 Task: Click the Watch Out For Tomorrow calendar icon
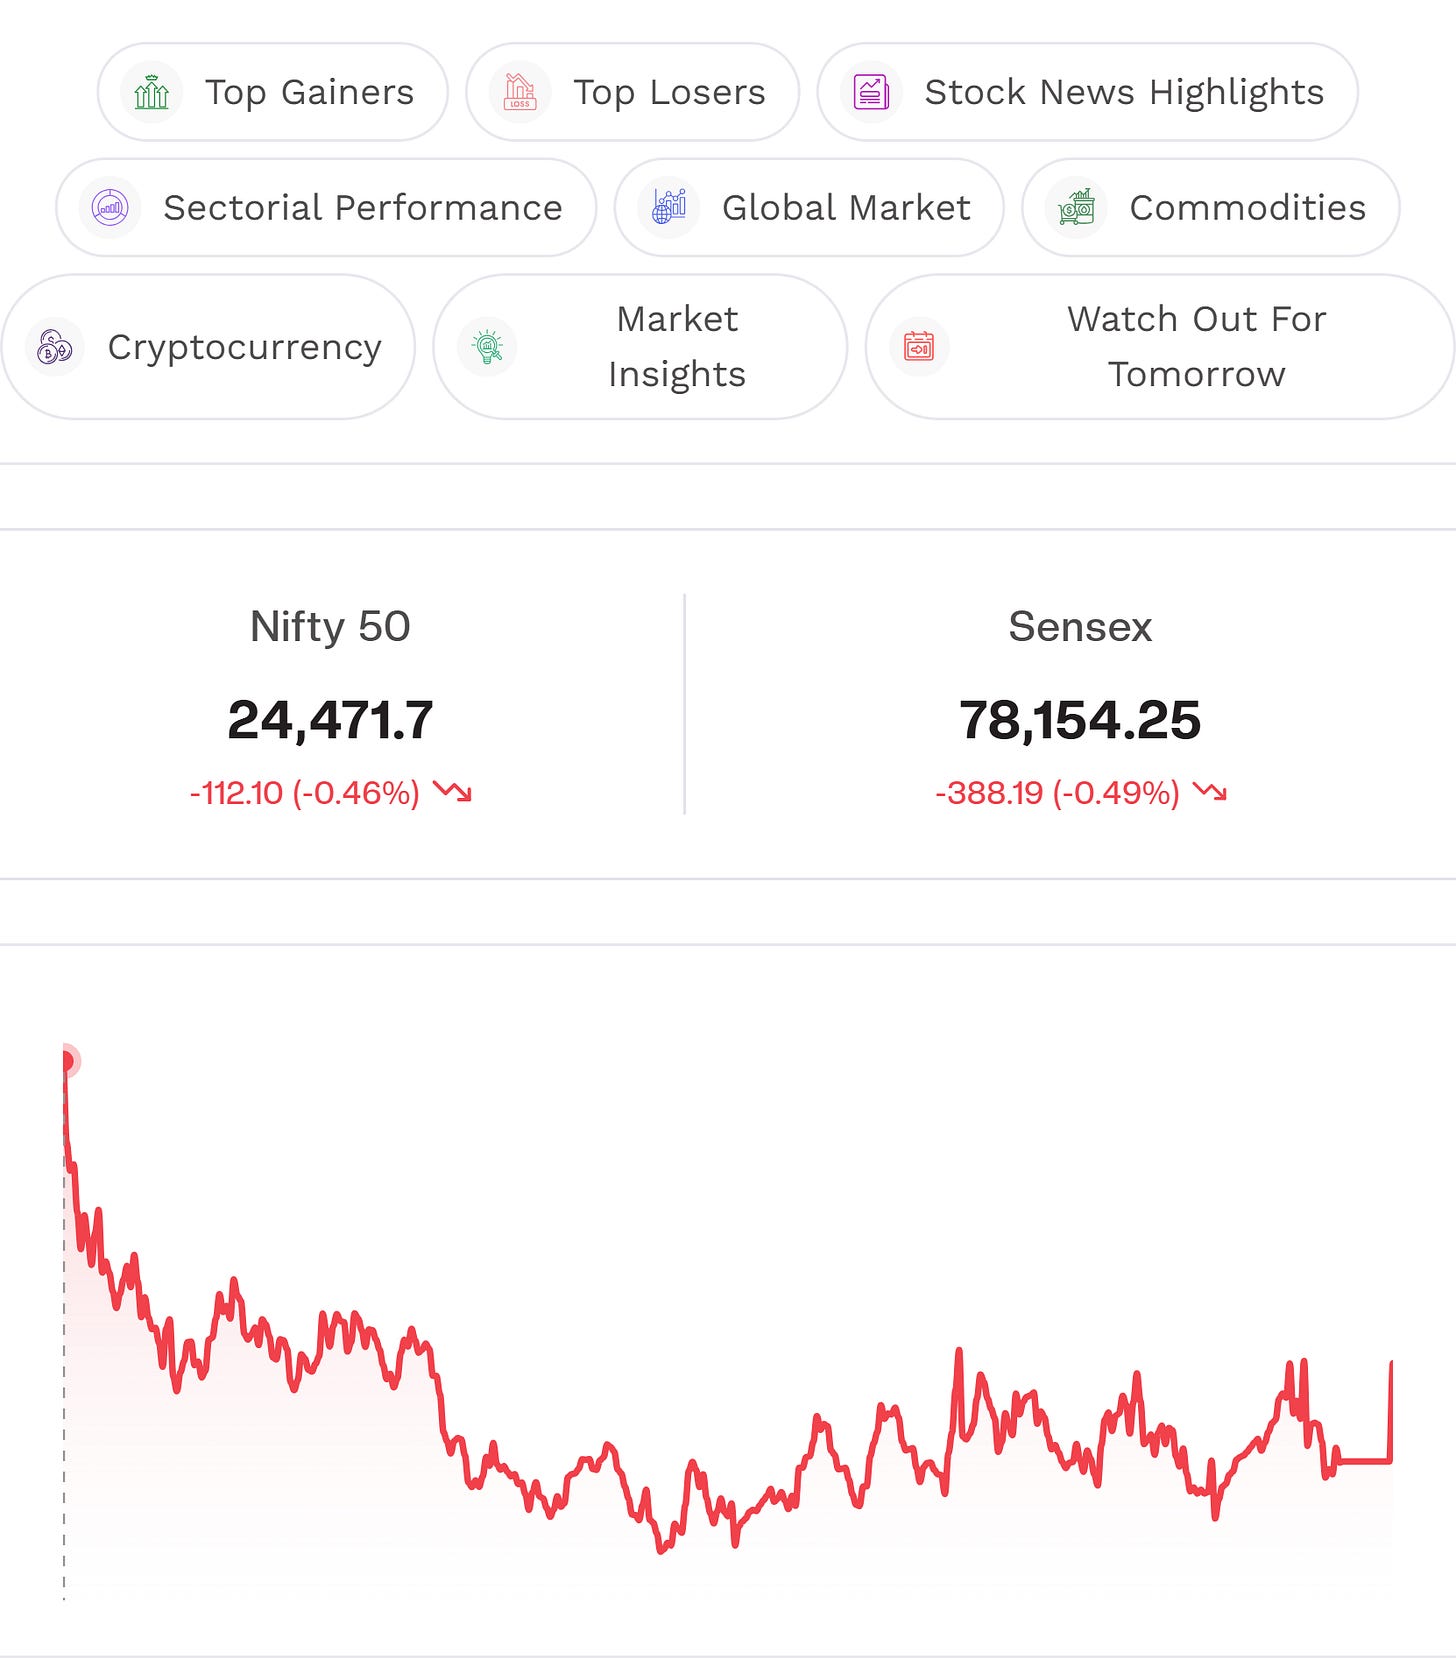pos(919,347)
